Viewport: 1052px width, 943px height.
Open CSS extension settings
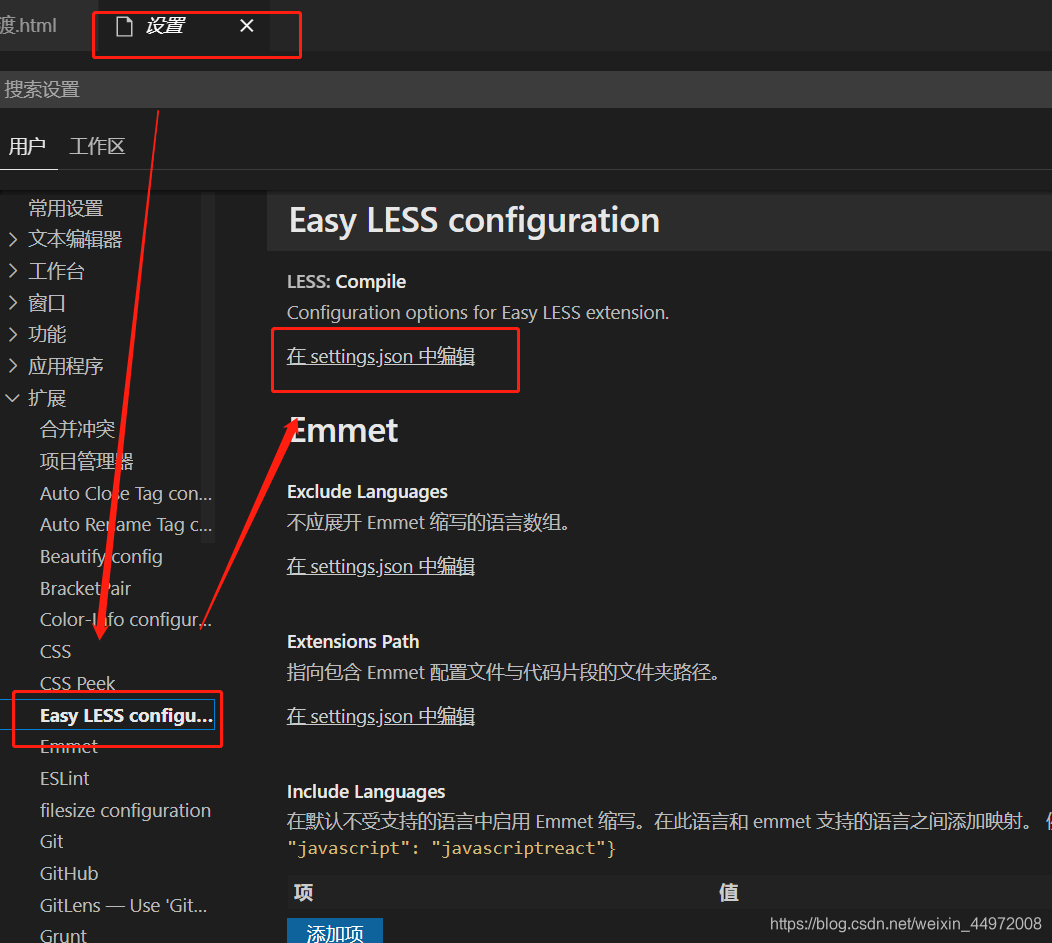(56, 651)
